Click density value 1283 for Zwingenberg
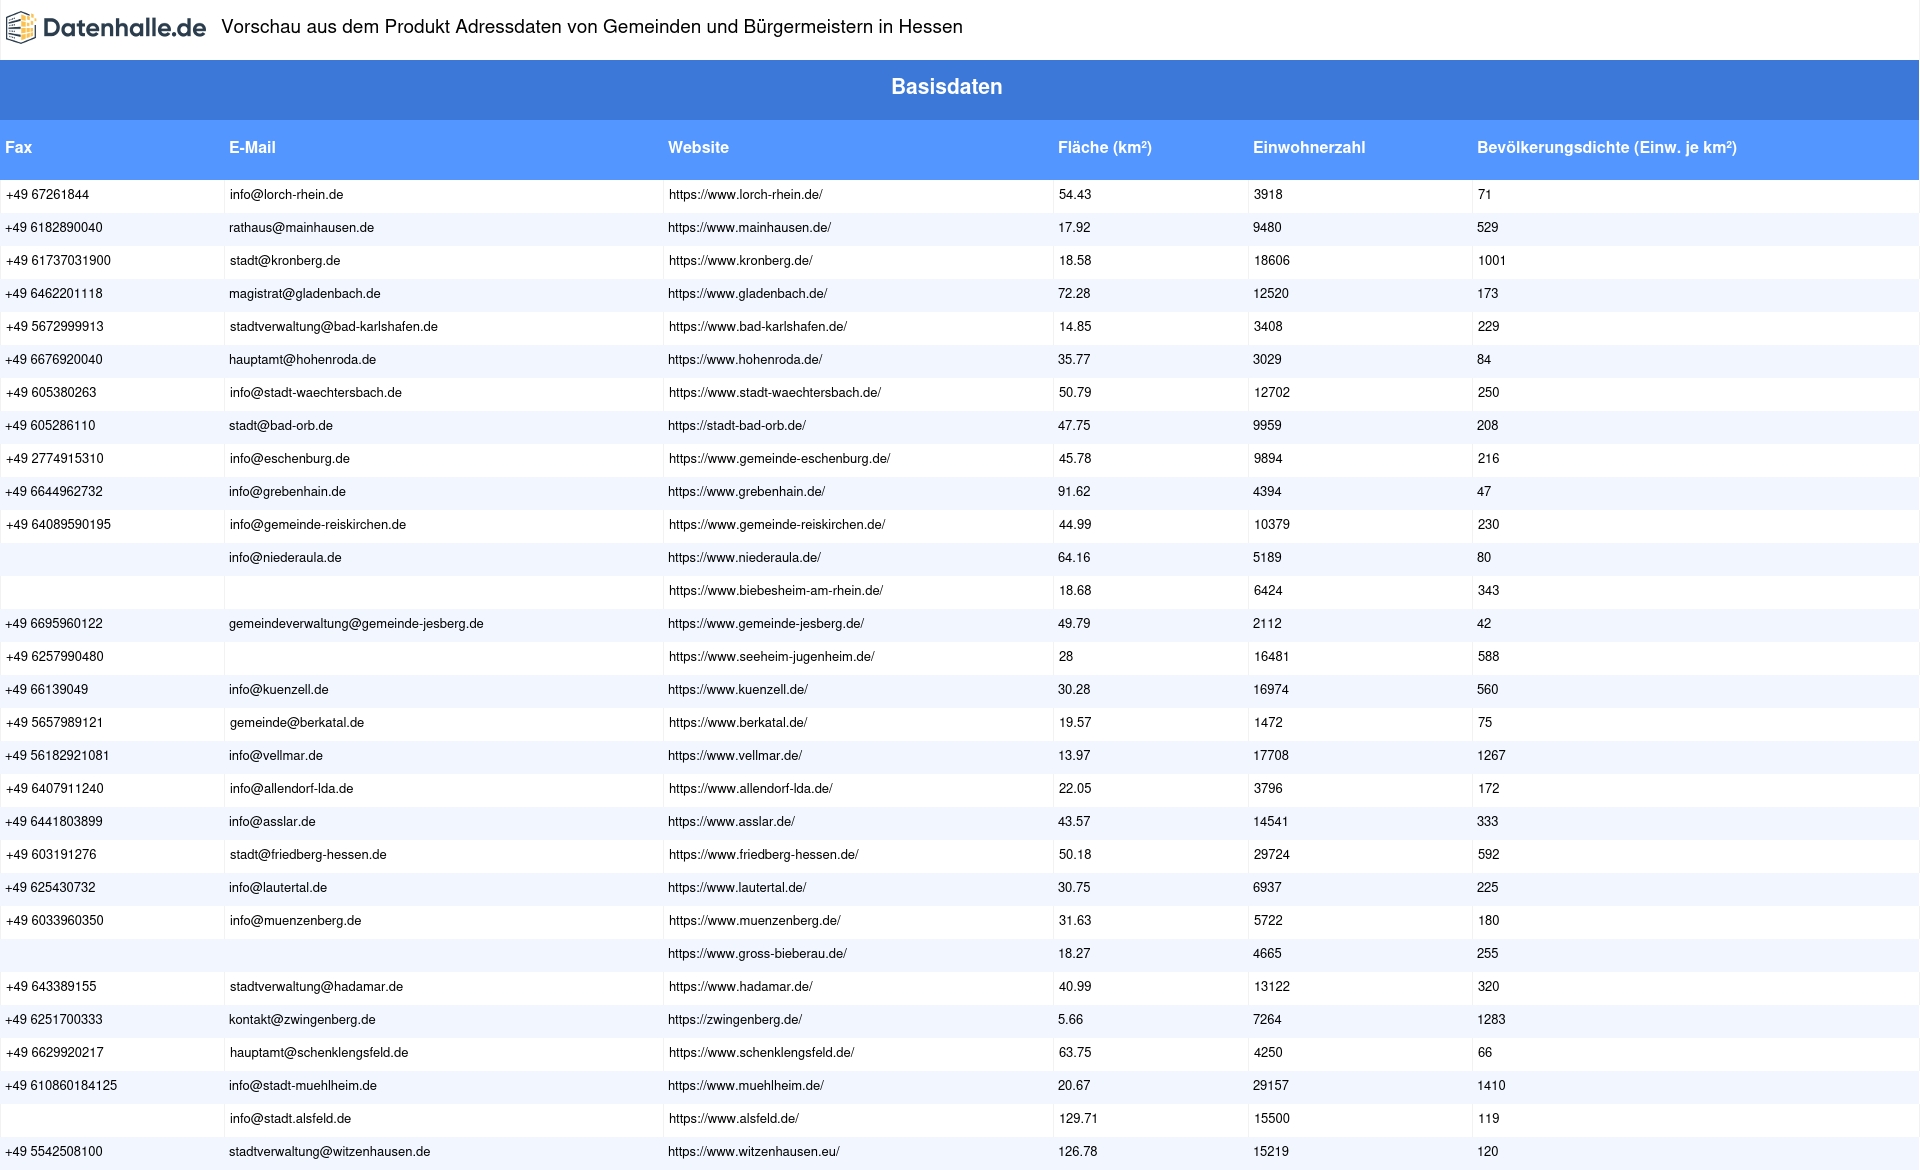1920x1170 pixels. pyautogui.click(x=1491, y=1020)
